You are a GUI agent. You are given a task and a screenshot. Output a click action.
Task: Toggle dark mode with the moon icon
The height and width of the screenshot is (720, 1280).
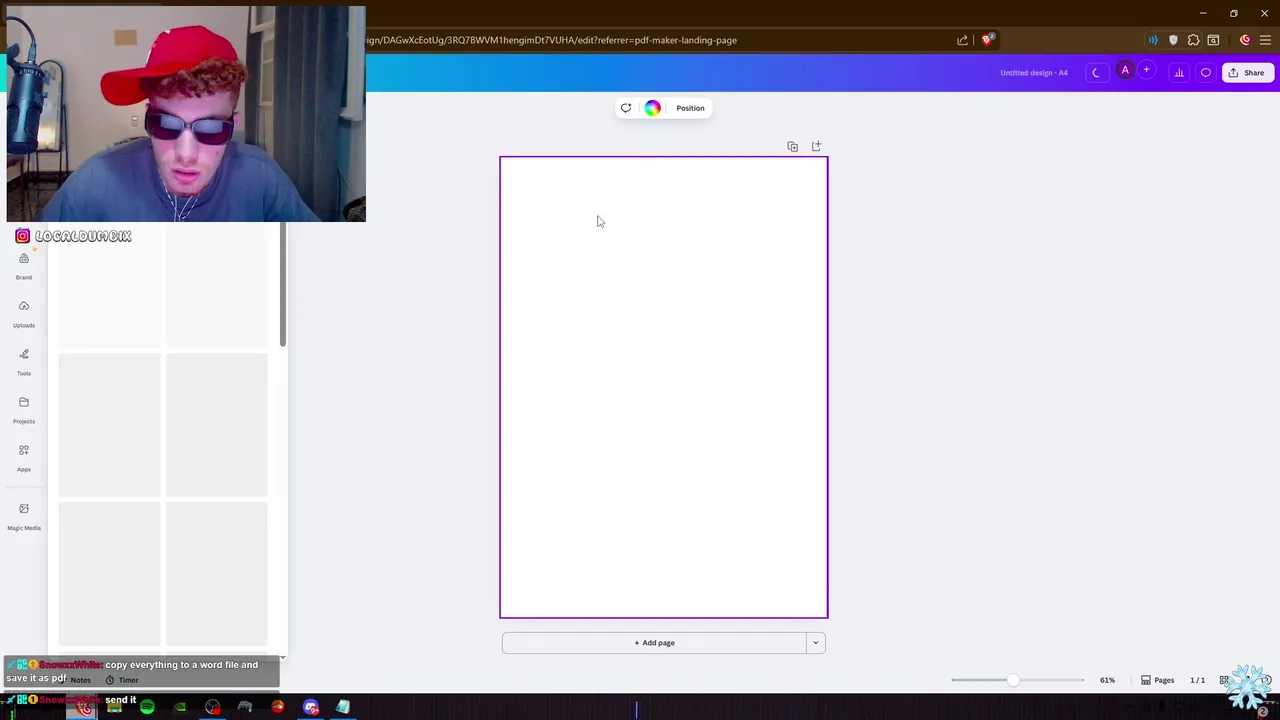click(1096, 73)
